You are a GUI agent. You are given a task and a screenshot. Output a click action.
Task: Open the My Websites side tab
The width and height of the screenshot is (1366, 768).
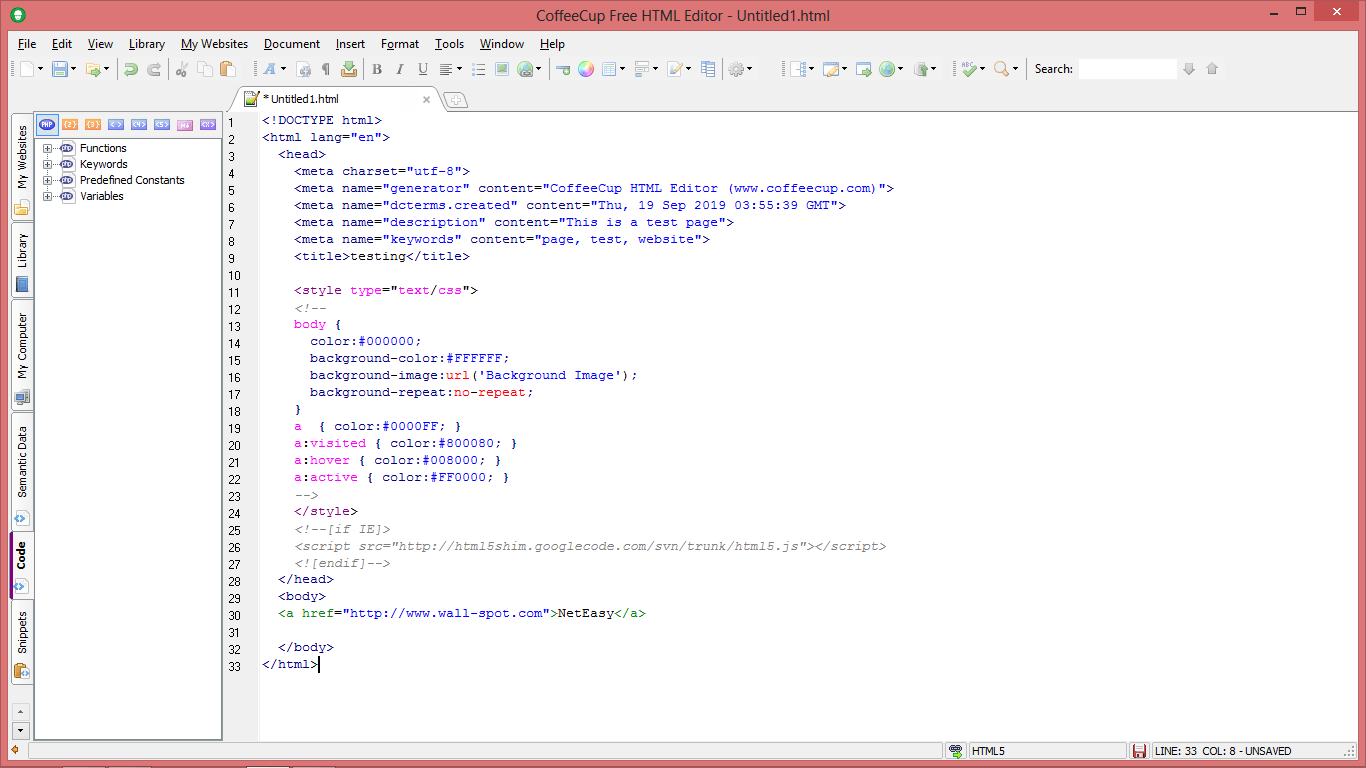click(x=22, y=167)
